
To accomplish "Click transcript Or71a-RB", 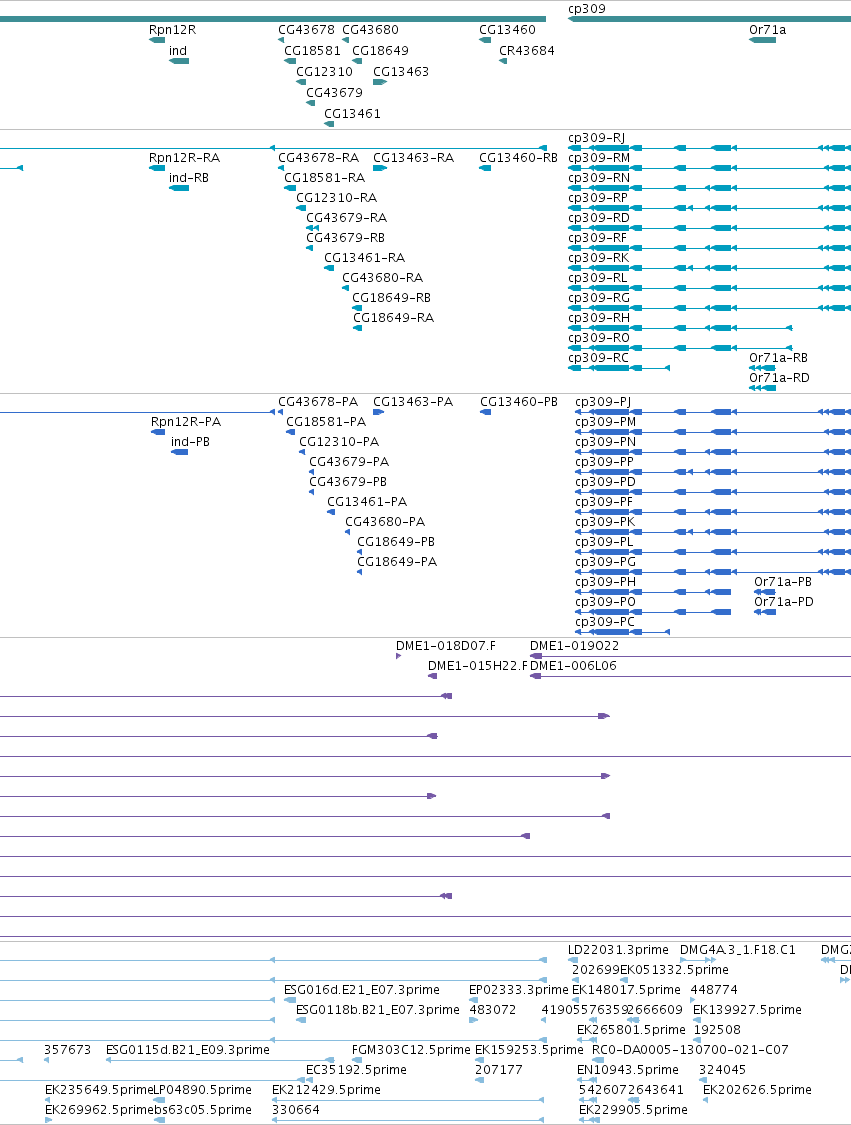I will pos(779,358).
